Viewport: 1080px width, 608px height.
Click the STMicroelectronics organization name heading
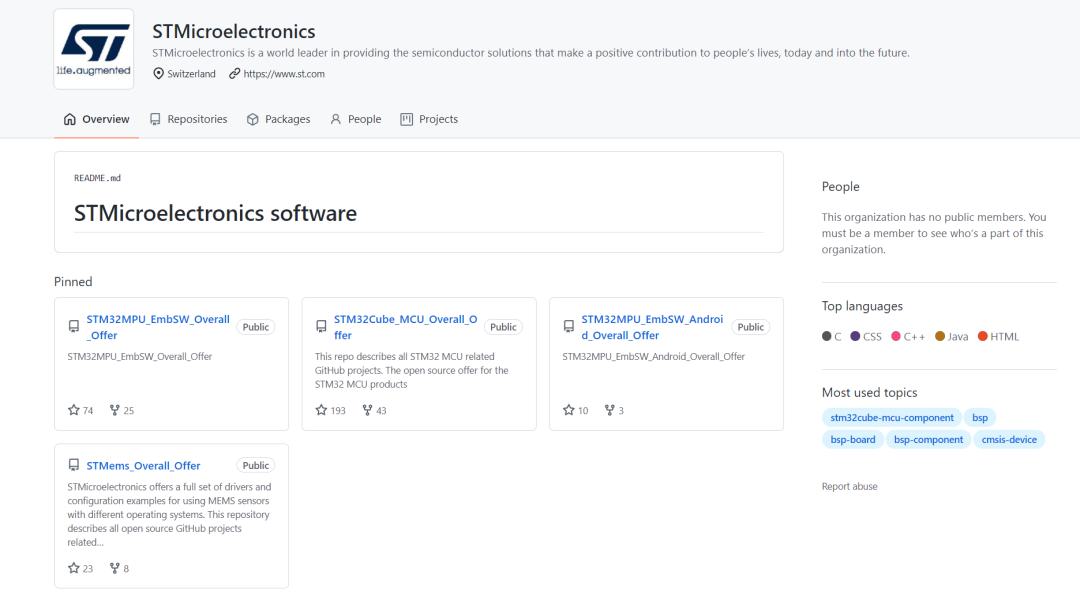[x=233, y=32]
